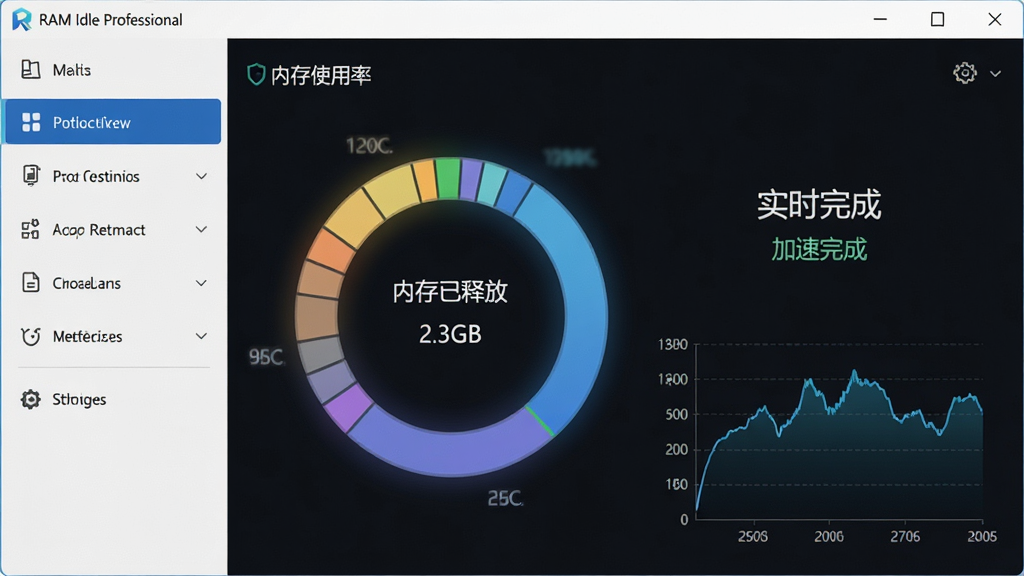Select the large bottom purple donut segment
Image resolution: width=1024 pixels, height=576 pixels.
point(451,452)
